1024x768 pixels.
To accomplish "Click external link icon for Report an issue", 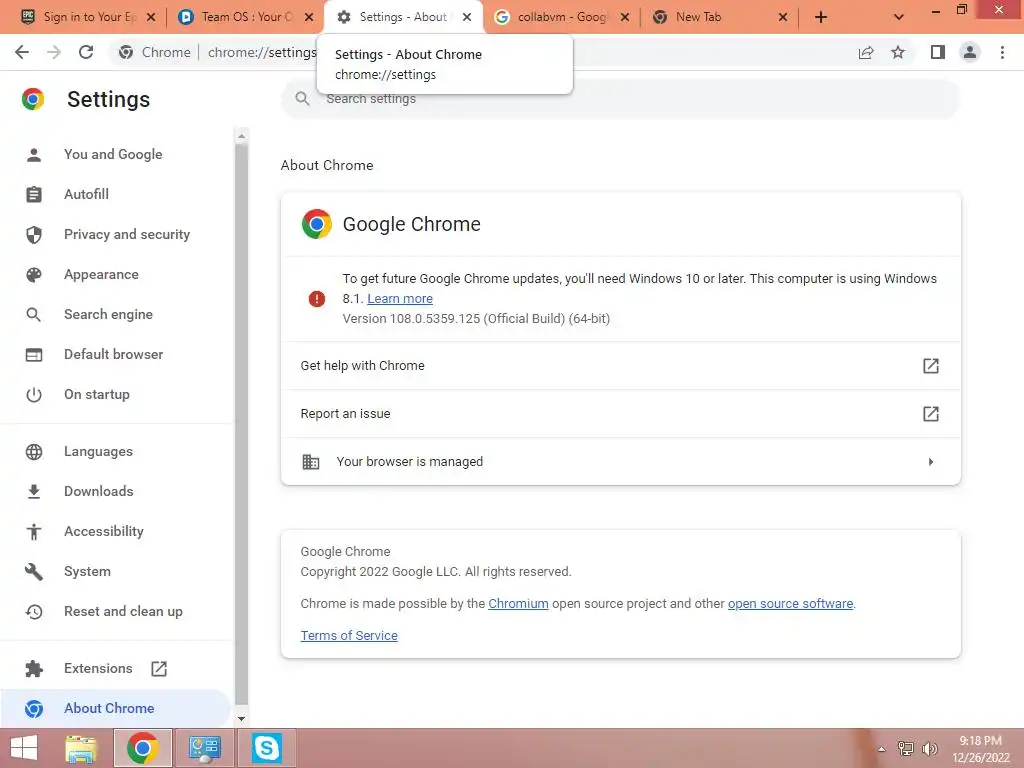I will [931, 413].
